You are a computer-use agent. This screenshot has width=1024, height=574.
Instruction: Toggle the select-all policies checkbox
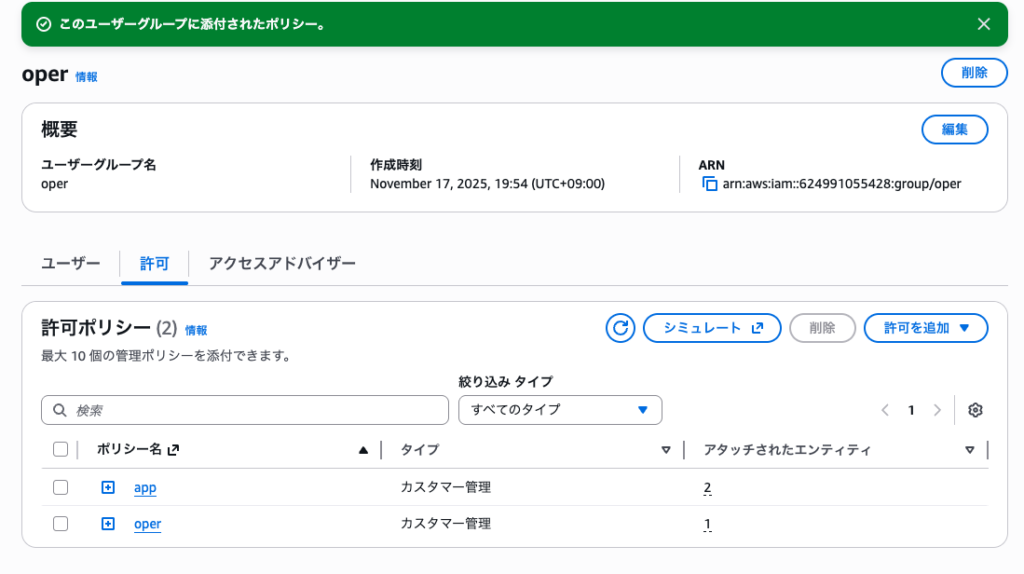[60, 450]
